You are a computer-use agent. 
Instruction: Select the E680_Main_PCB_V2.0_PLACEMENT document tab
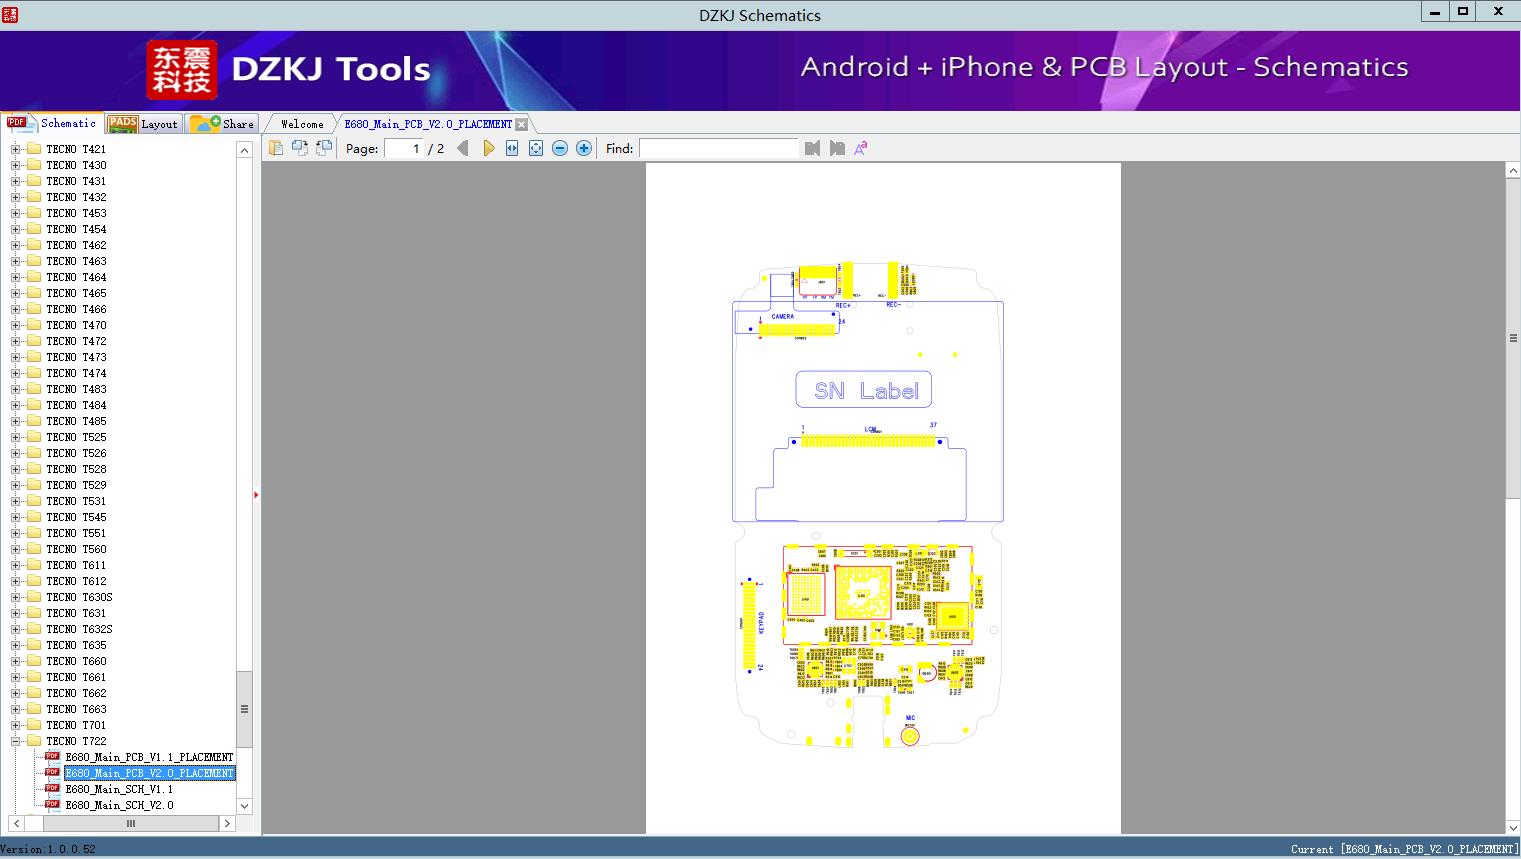[428, 124]
